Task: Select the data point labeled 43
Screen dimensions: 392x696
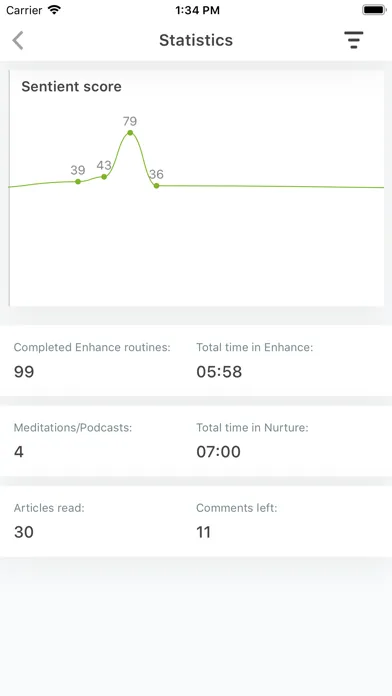Action: 104,177
